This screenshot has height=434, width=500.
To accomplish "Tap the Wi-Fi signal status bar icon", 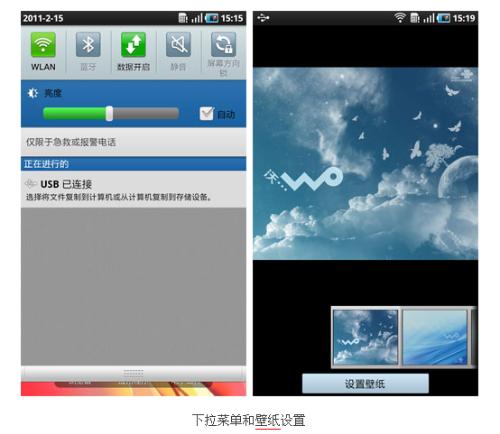I will pos(400,18).
